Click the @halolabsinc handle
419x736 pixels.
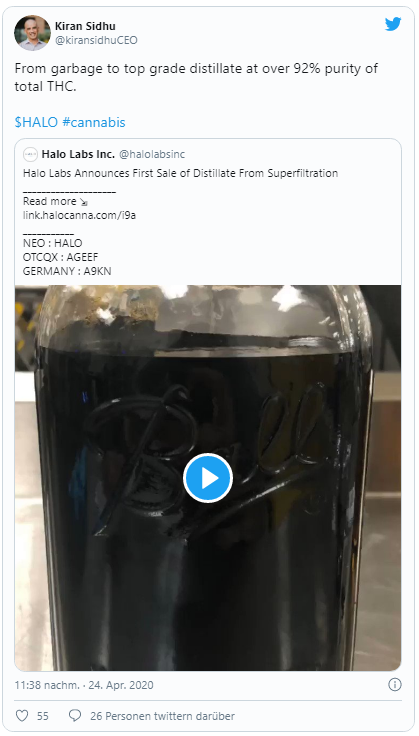(152, 154)
